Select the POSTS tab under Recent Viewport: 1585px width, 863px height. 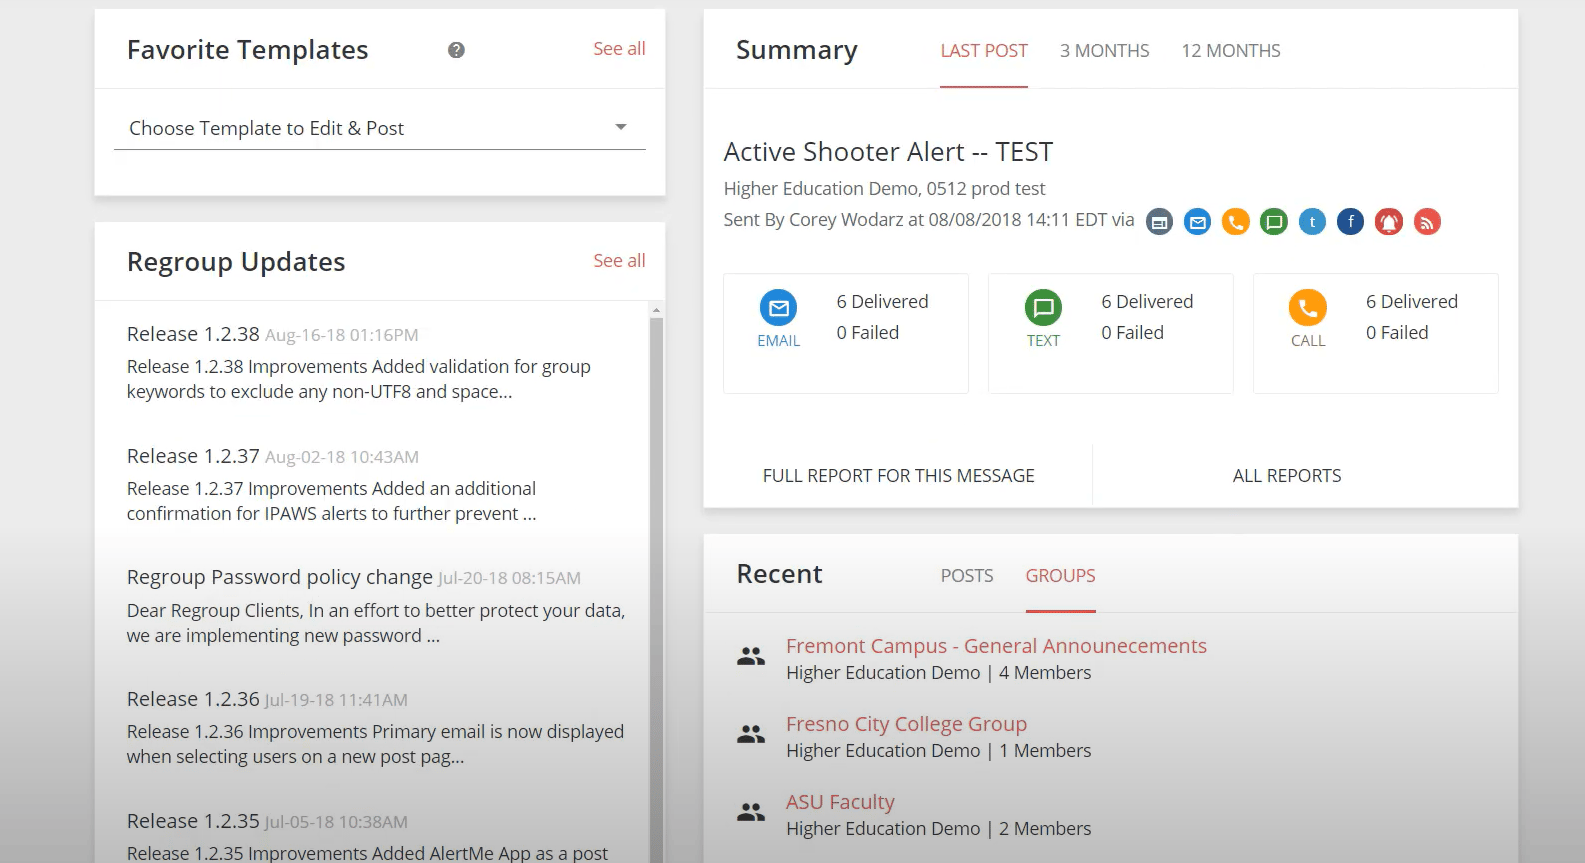[x=966, y=576]
